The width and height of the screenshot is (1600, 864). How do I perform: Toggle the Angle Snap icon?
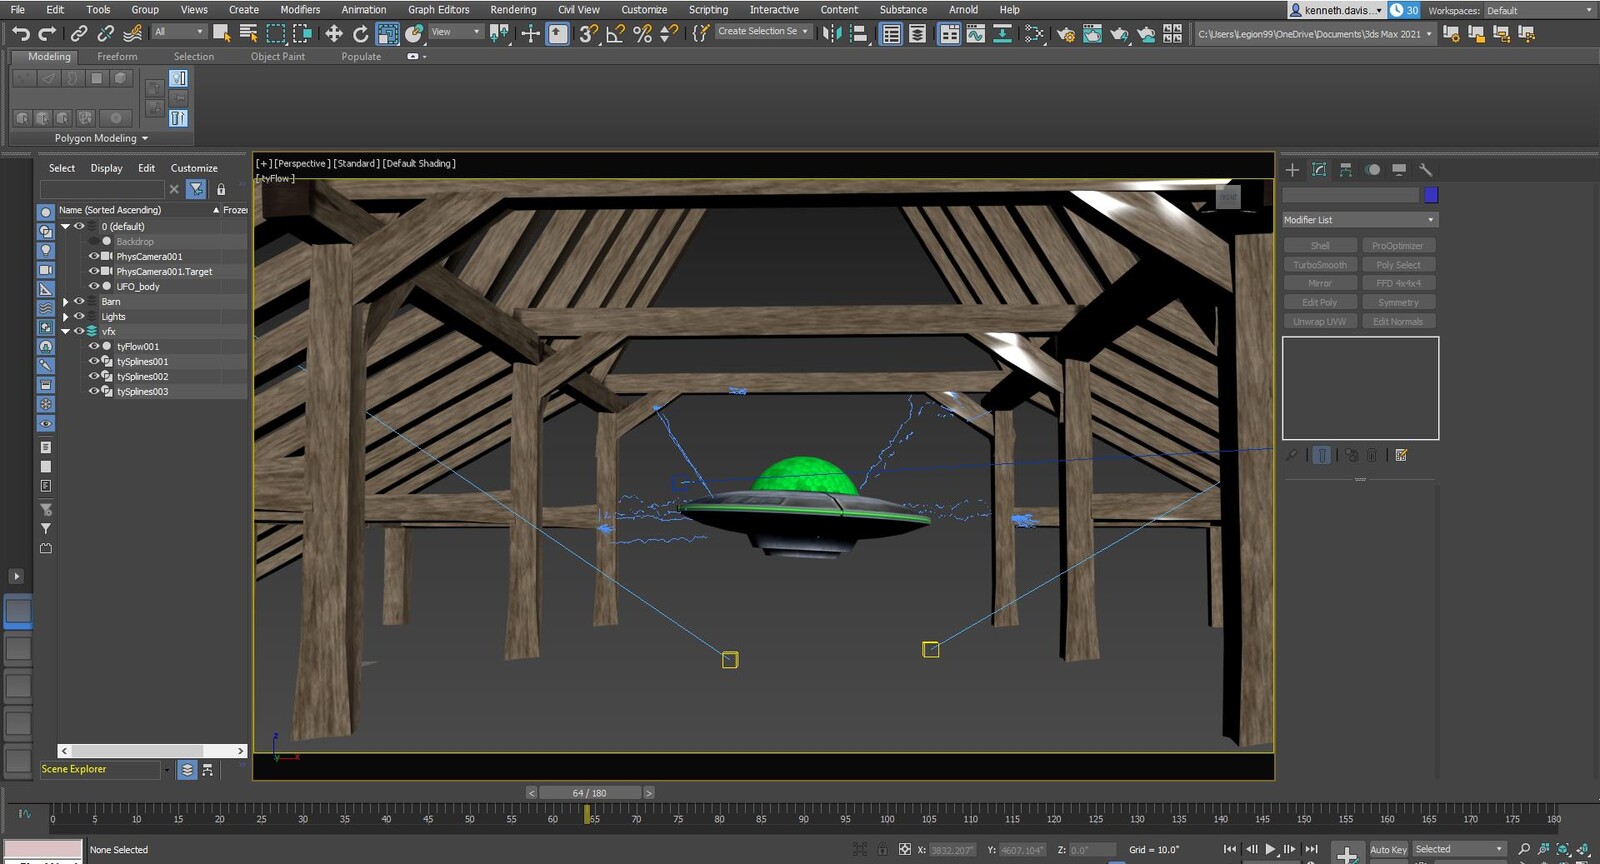(x=615, y=34)
